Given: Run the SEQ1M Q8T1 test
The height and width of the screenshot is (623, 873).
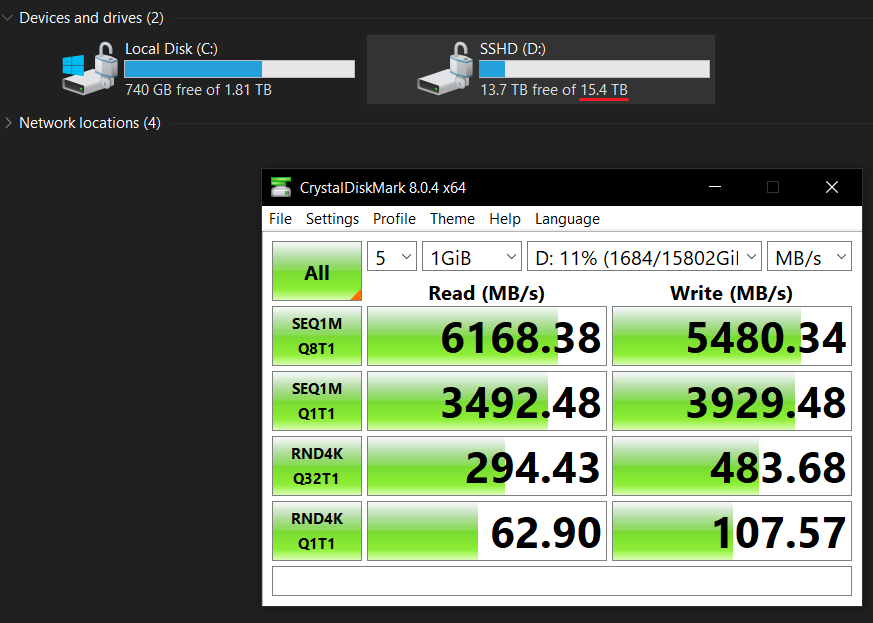Looking at the screenshot, I should coord(317,336).
